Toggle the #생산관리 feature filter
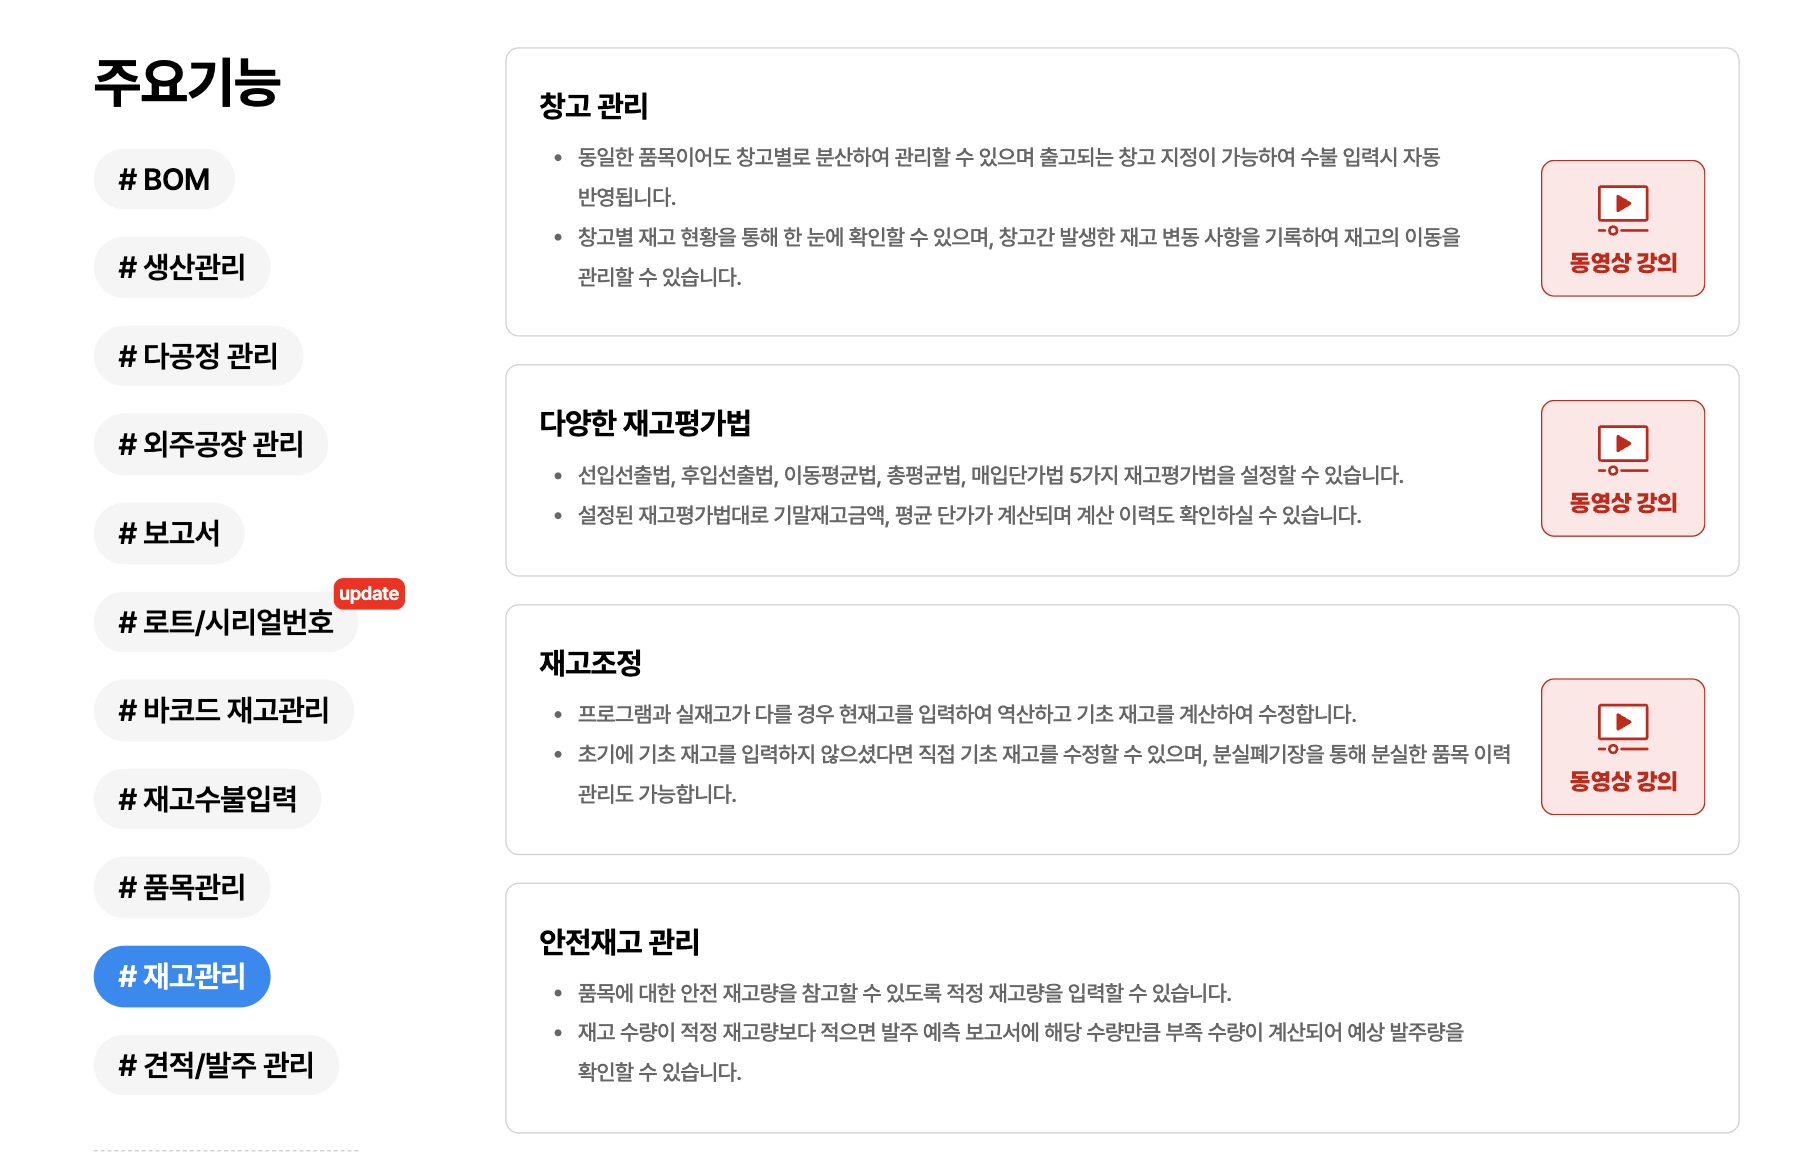Screen dimensions: 1806x1156 (x=182, y=267)
